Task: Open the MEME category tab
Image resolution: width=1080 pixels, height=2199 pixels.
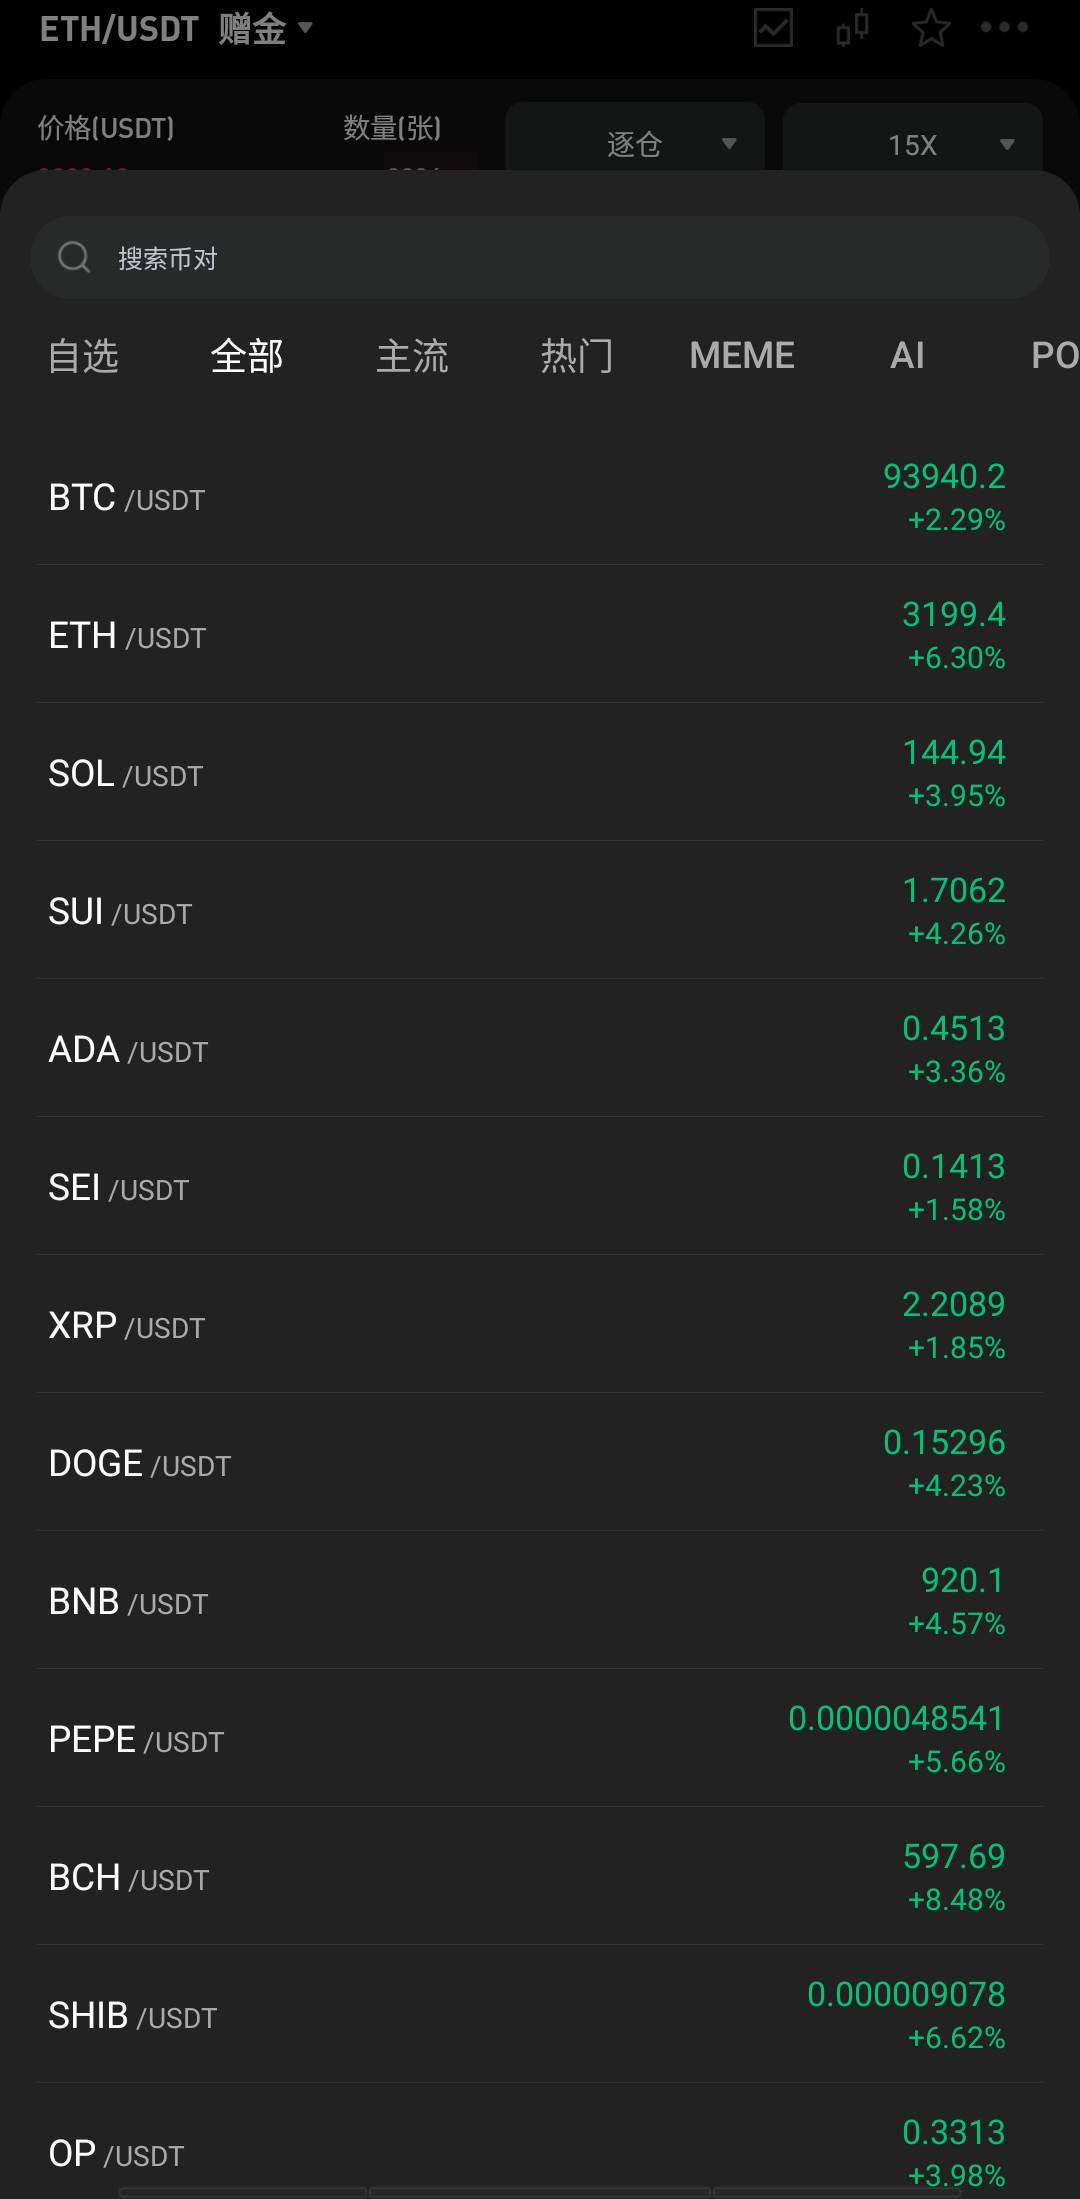Action: click(742, 356)
